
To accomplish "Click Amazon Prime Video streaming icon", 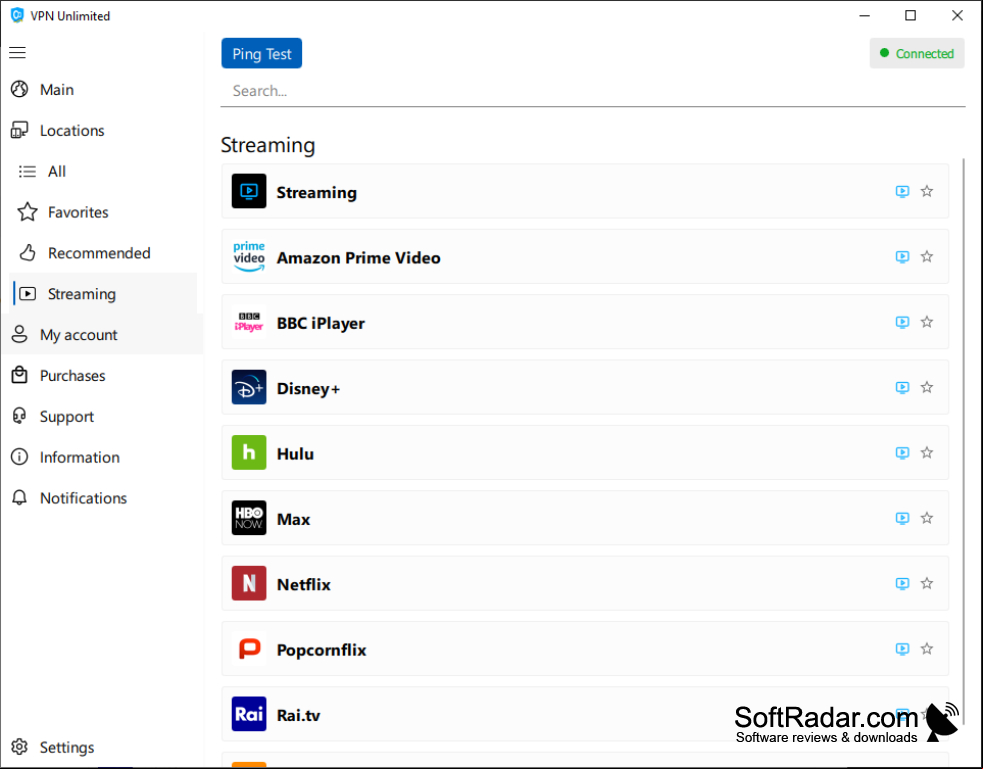I will [x=902, y=256].
